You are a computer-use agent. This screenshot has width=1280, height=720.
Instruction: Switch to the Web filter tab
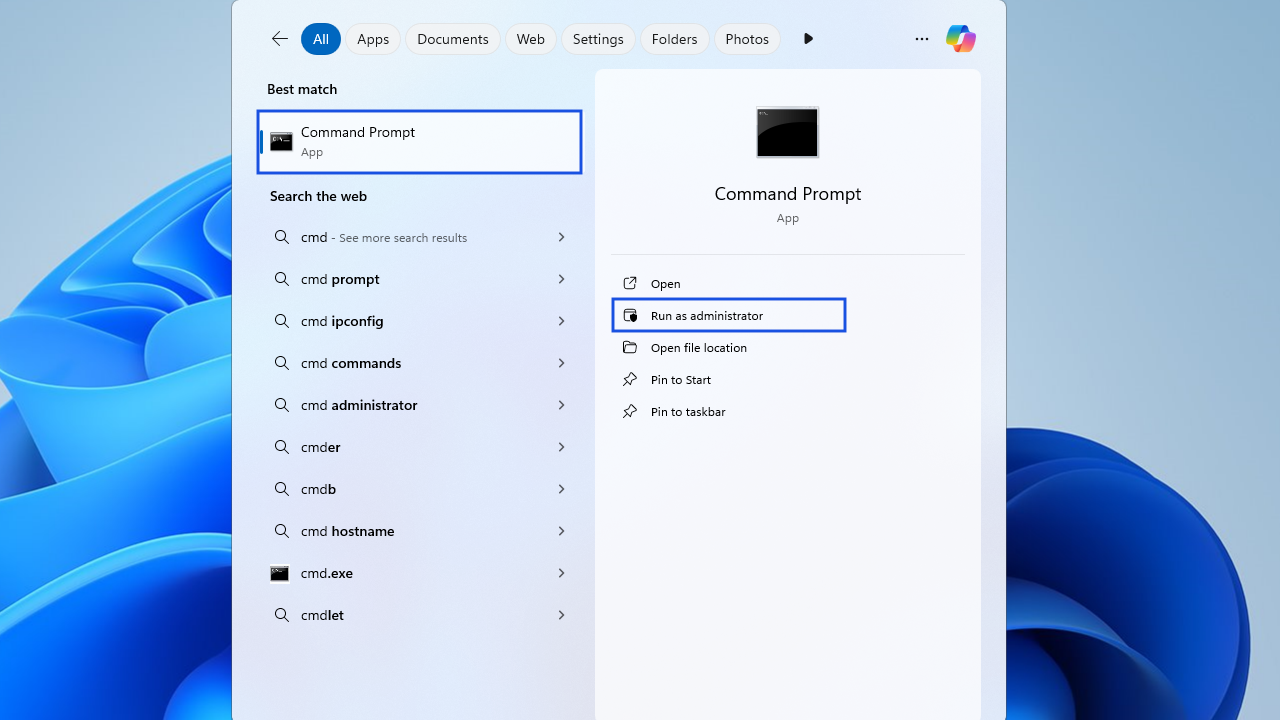pyautogui.click(x=531, y=39)
